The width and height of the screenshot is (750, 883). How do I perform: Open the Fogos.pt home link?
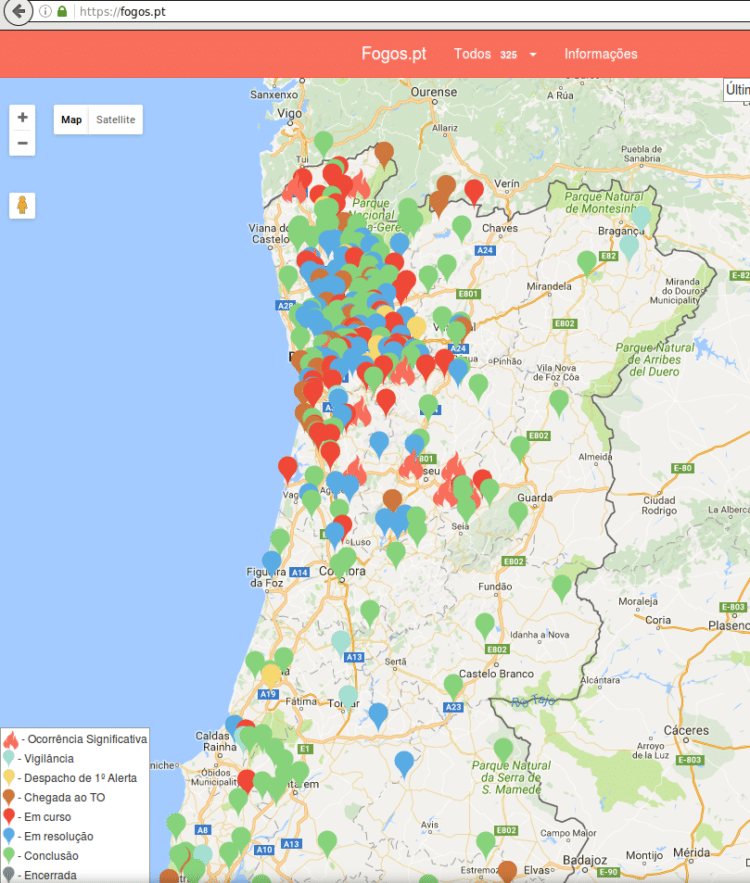[394, 53]
